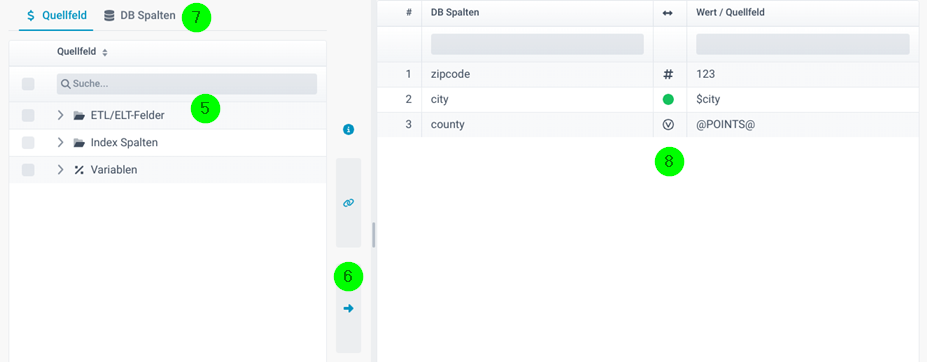Click the green dot in city row
This screenshot has width=927, height=362.
(668, 99)
